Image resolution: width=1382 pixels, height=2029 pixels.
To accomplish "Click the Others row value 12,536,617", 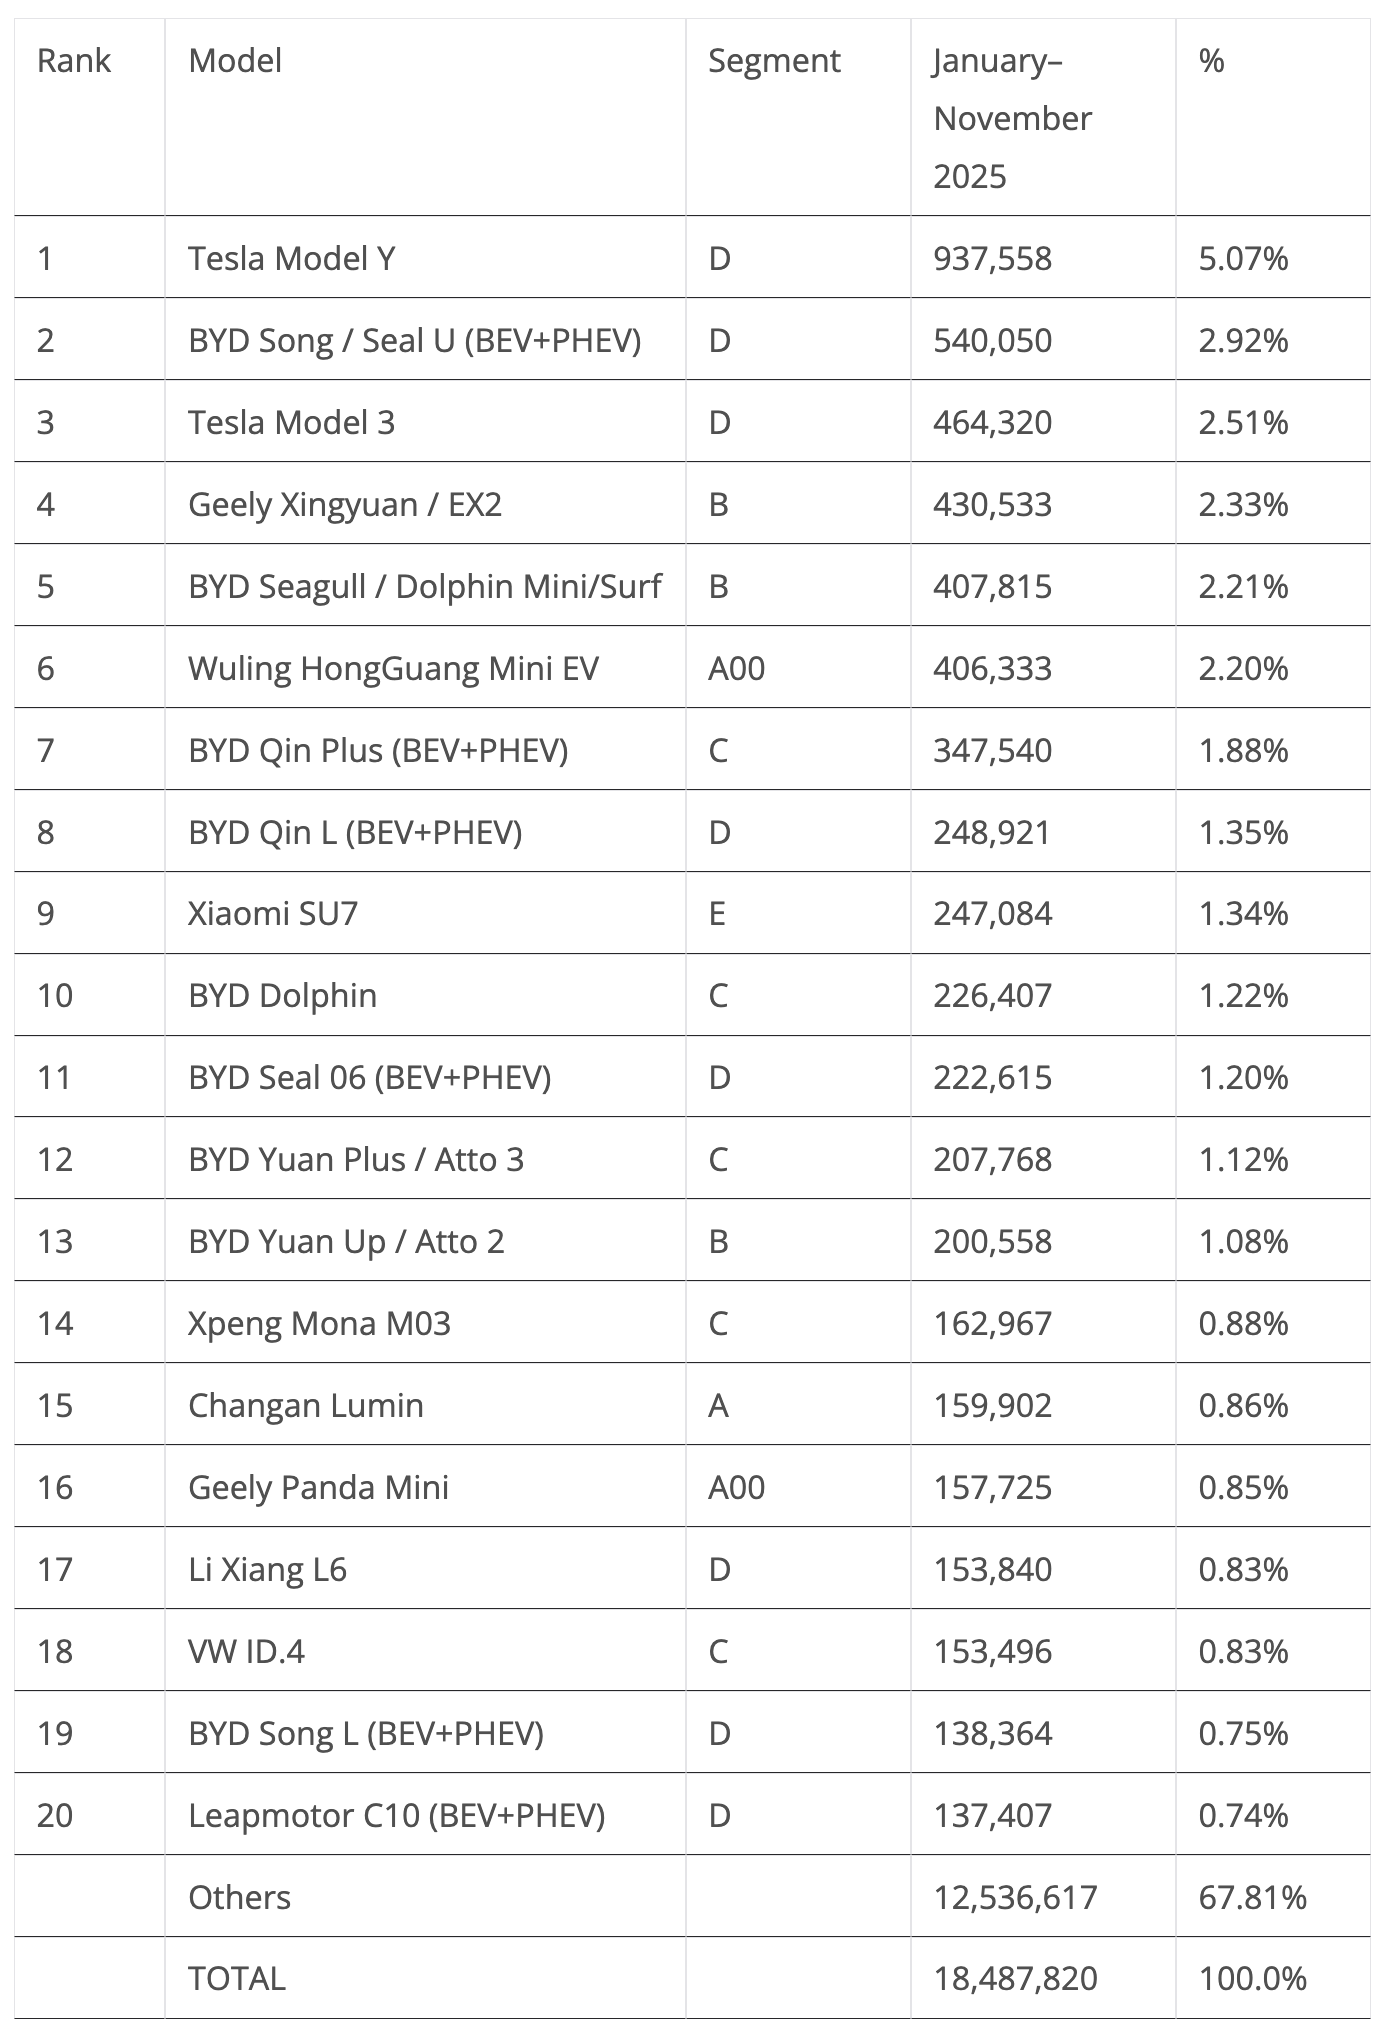I will [1015, 1897].
